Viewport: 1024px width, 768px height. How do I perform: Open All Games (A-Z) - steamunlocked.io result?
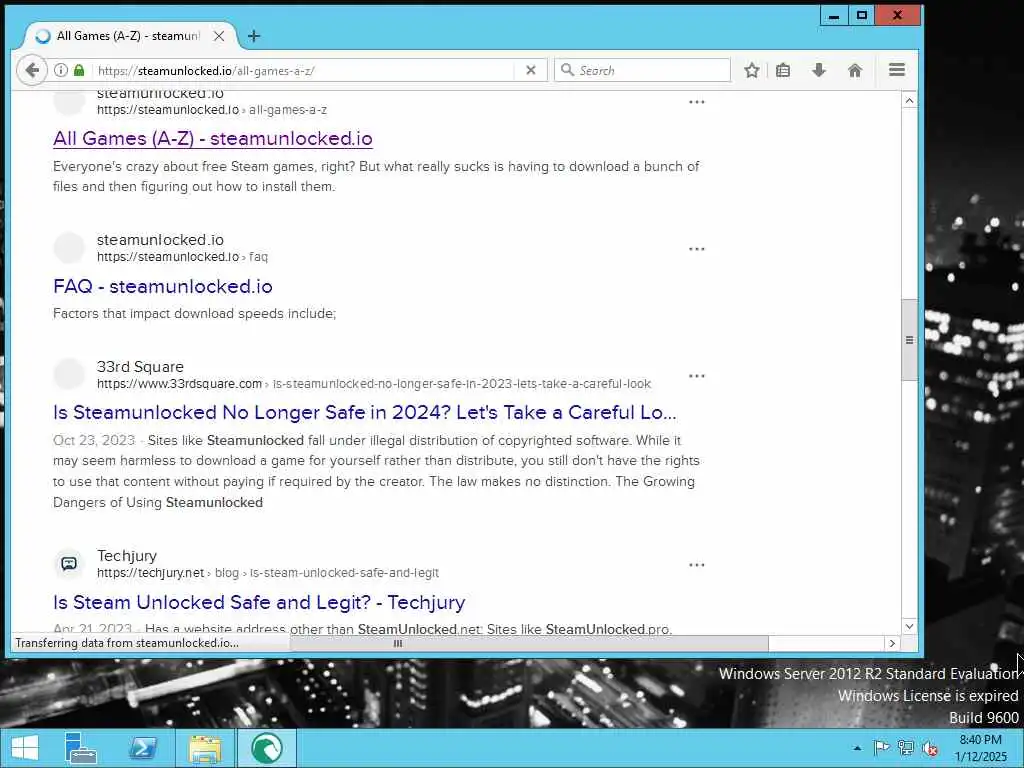tap(213, 138)
